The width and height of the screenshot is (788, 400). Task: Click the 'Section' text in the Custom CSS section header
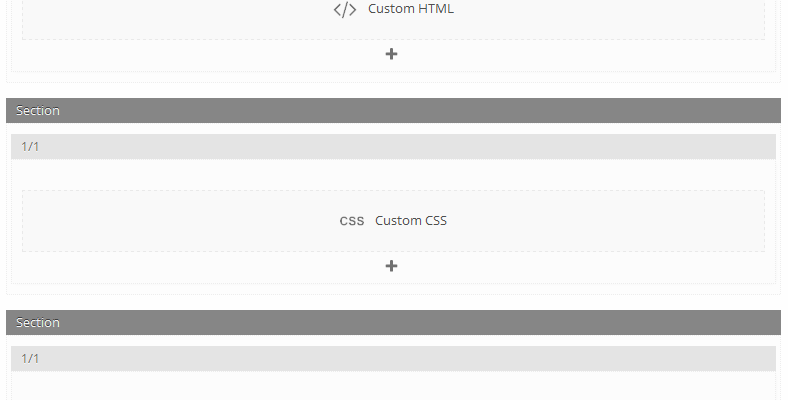[x=38, y=111]
